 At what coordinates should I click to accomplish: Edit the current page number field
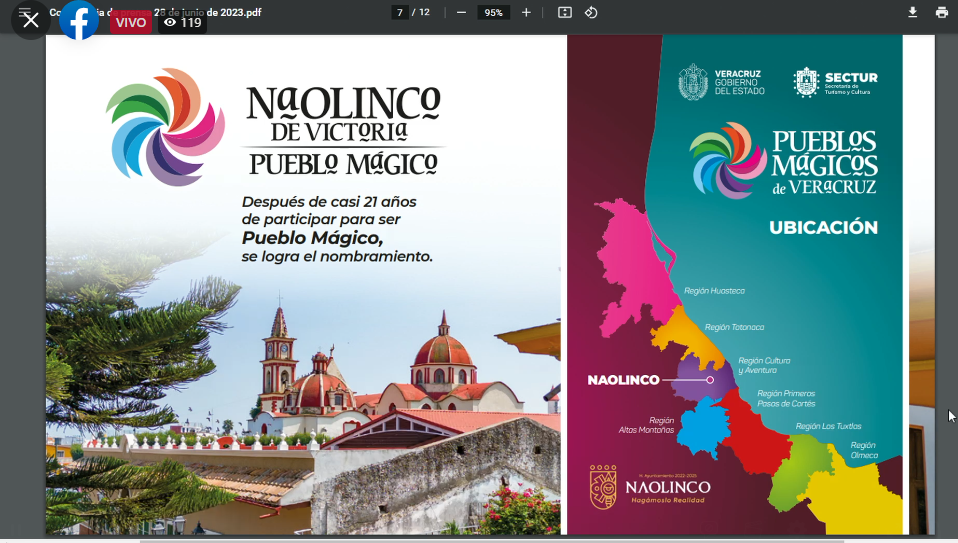(400, 12)
